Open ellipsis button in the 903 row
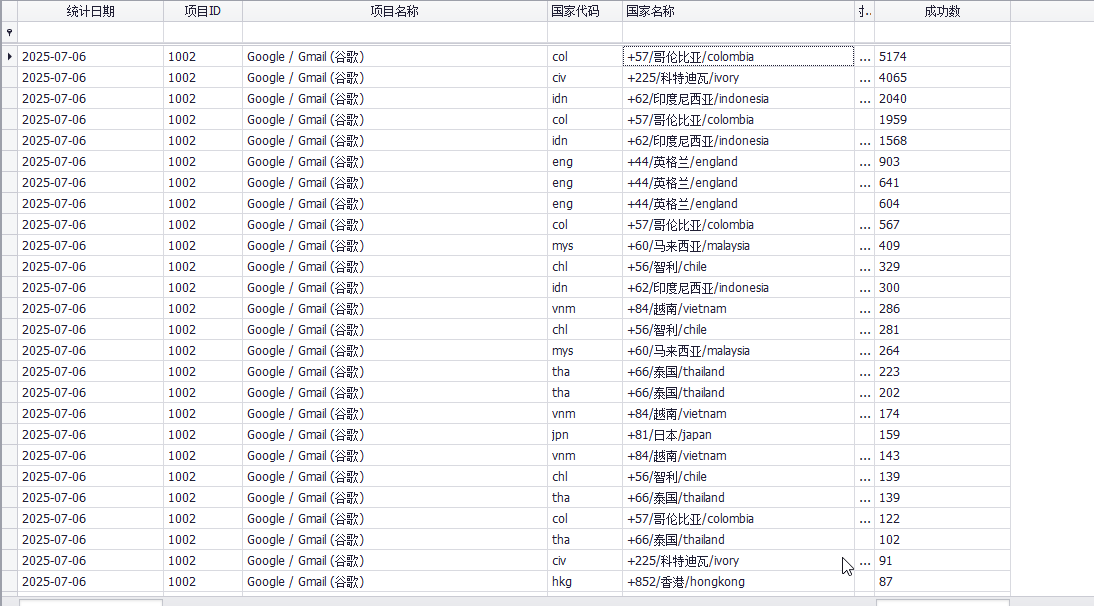 coord(864,162)
